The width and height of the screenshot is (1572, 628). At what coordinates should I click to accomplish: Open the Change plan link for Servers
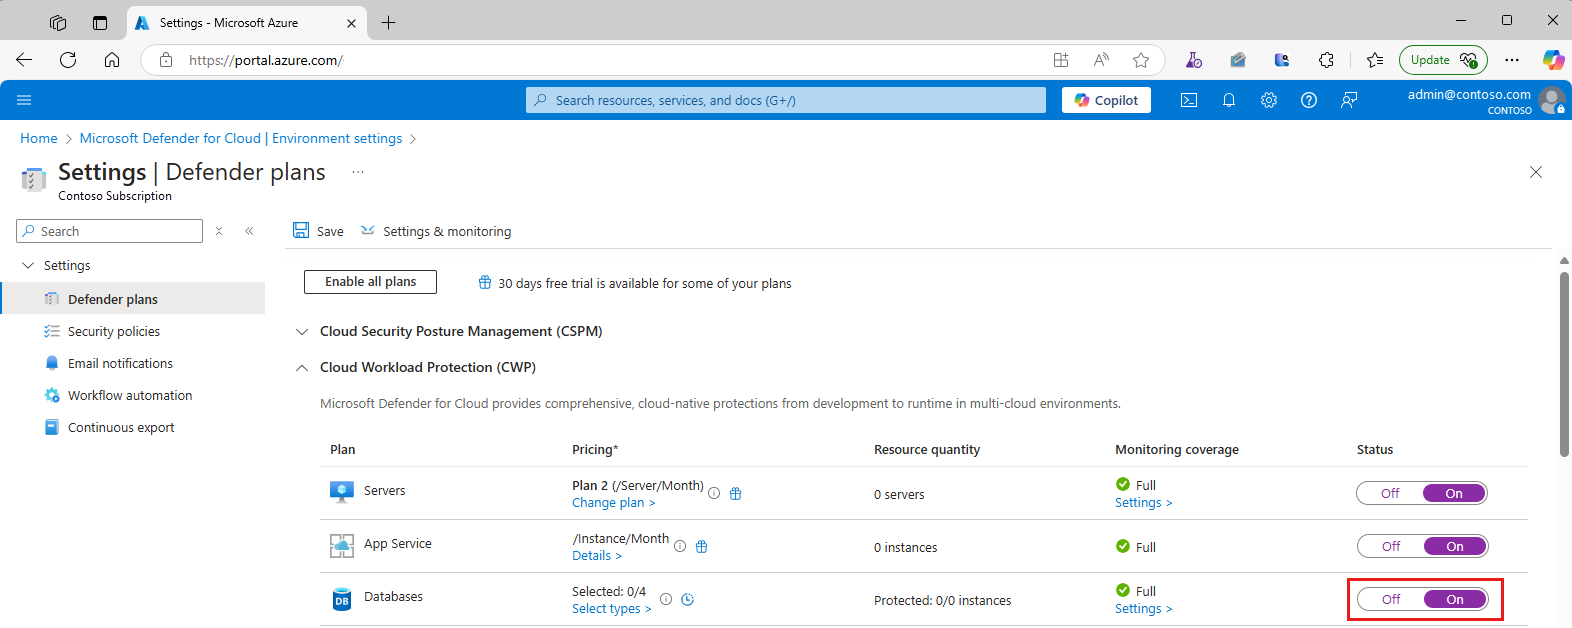tap(613, 503)
